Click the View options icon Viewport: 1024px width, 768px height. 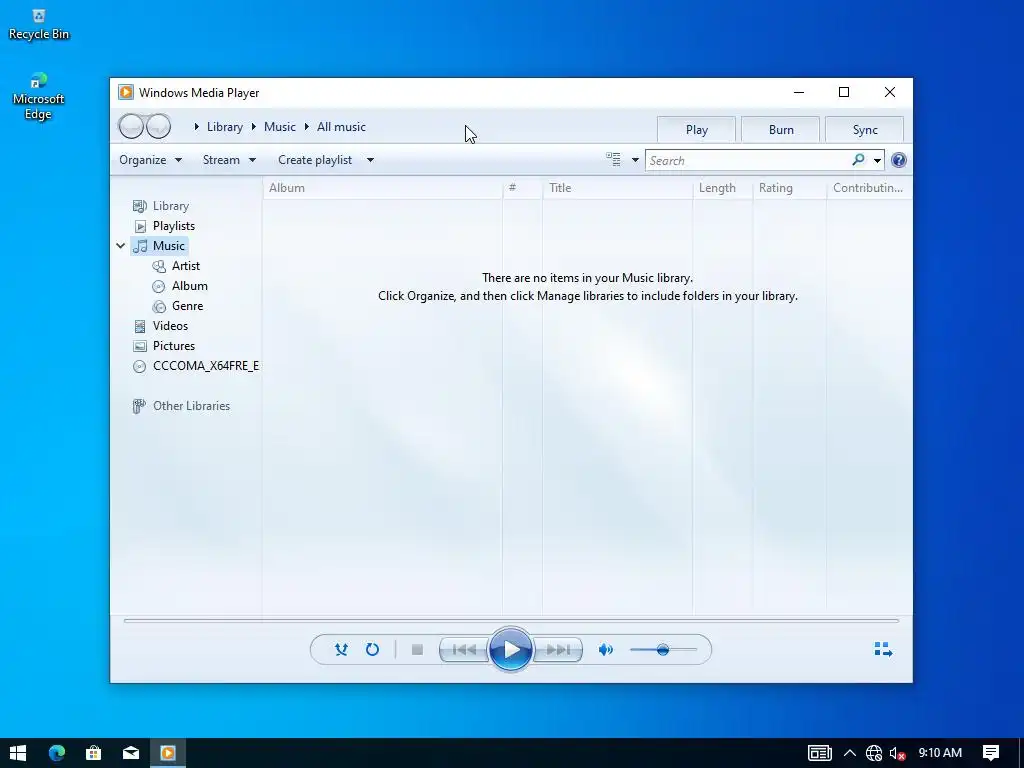point(613,159)
